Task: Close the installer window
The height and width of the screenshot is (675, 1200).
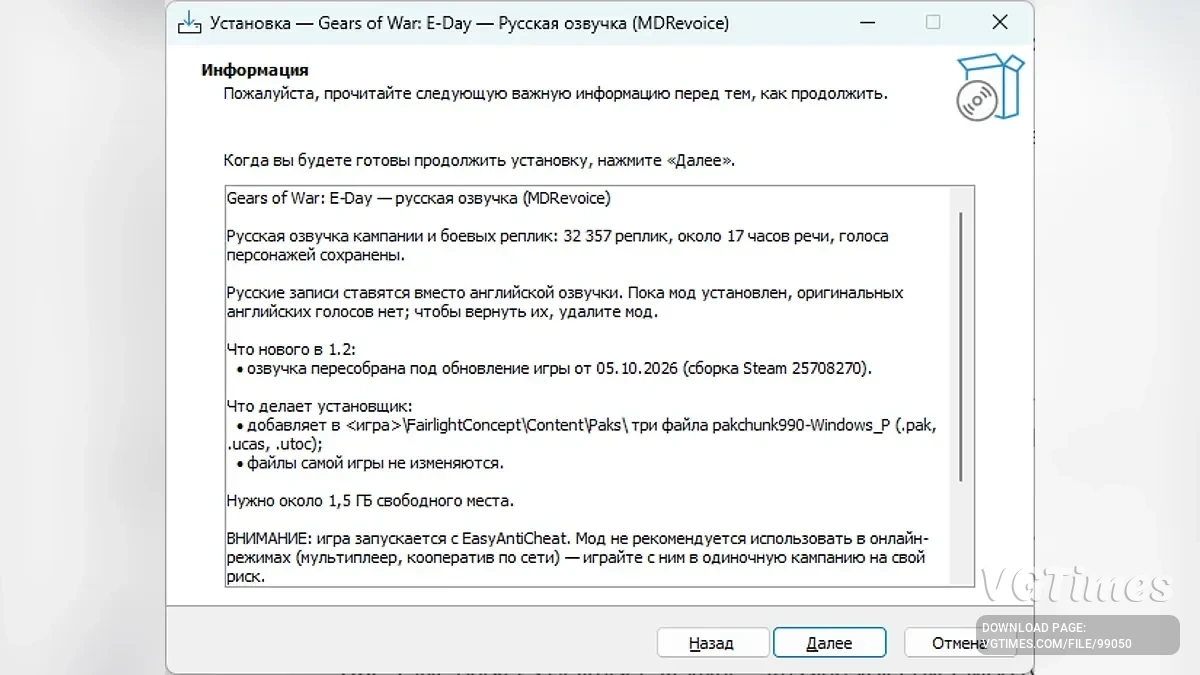Action: [x=999, y=22]
